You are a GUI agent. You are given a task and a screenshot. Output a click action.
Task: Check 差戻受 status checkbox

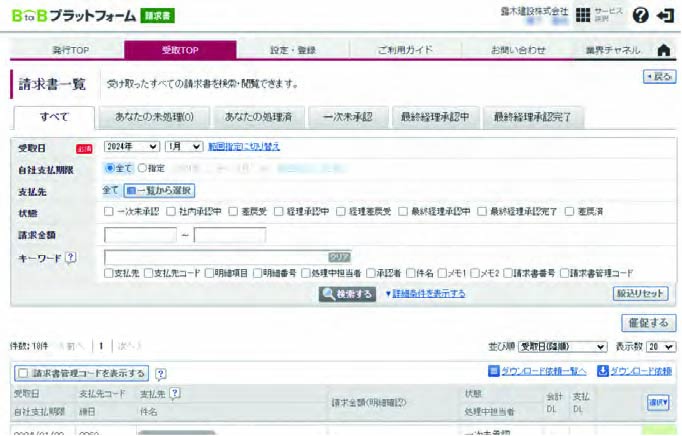click(x=234, y=211)
